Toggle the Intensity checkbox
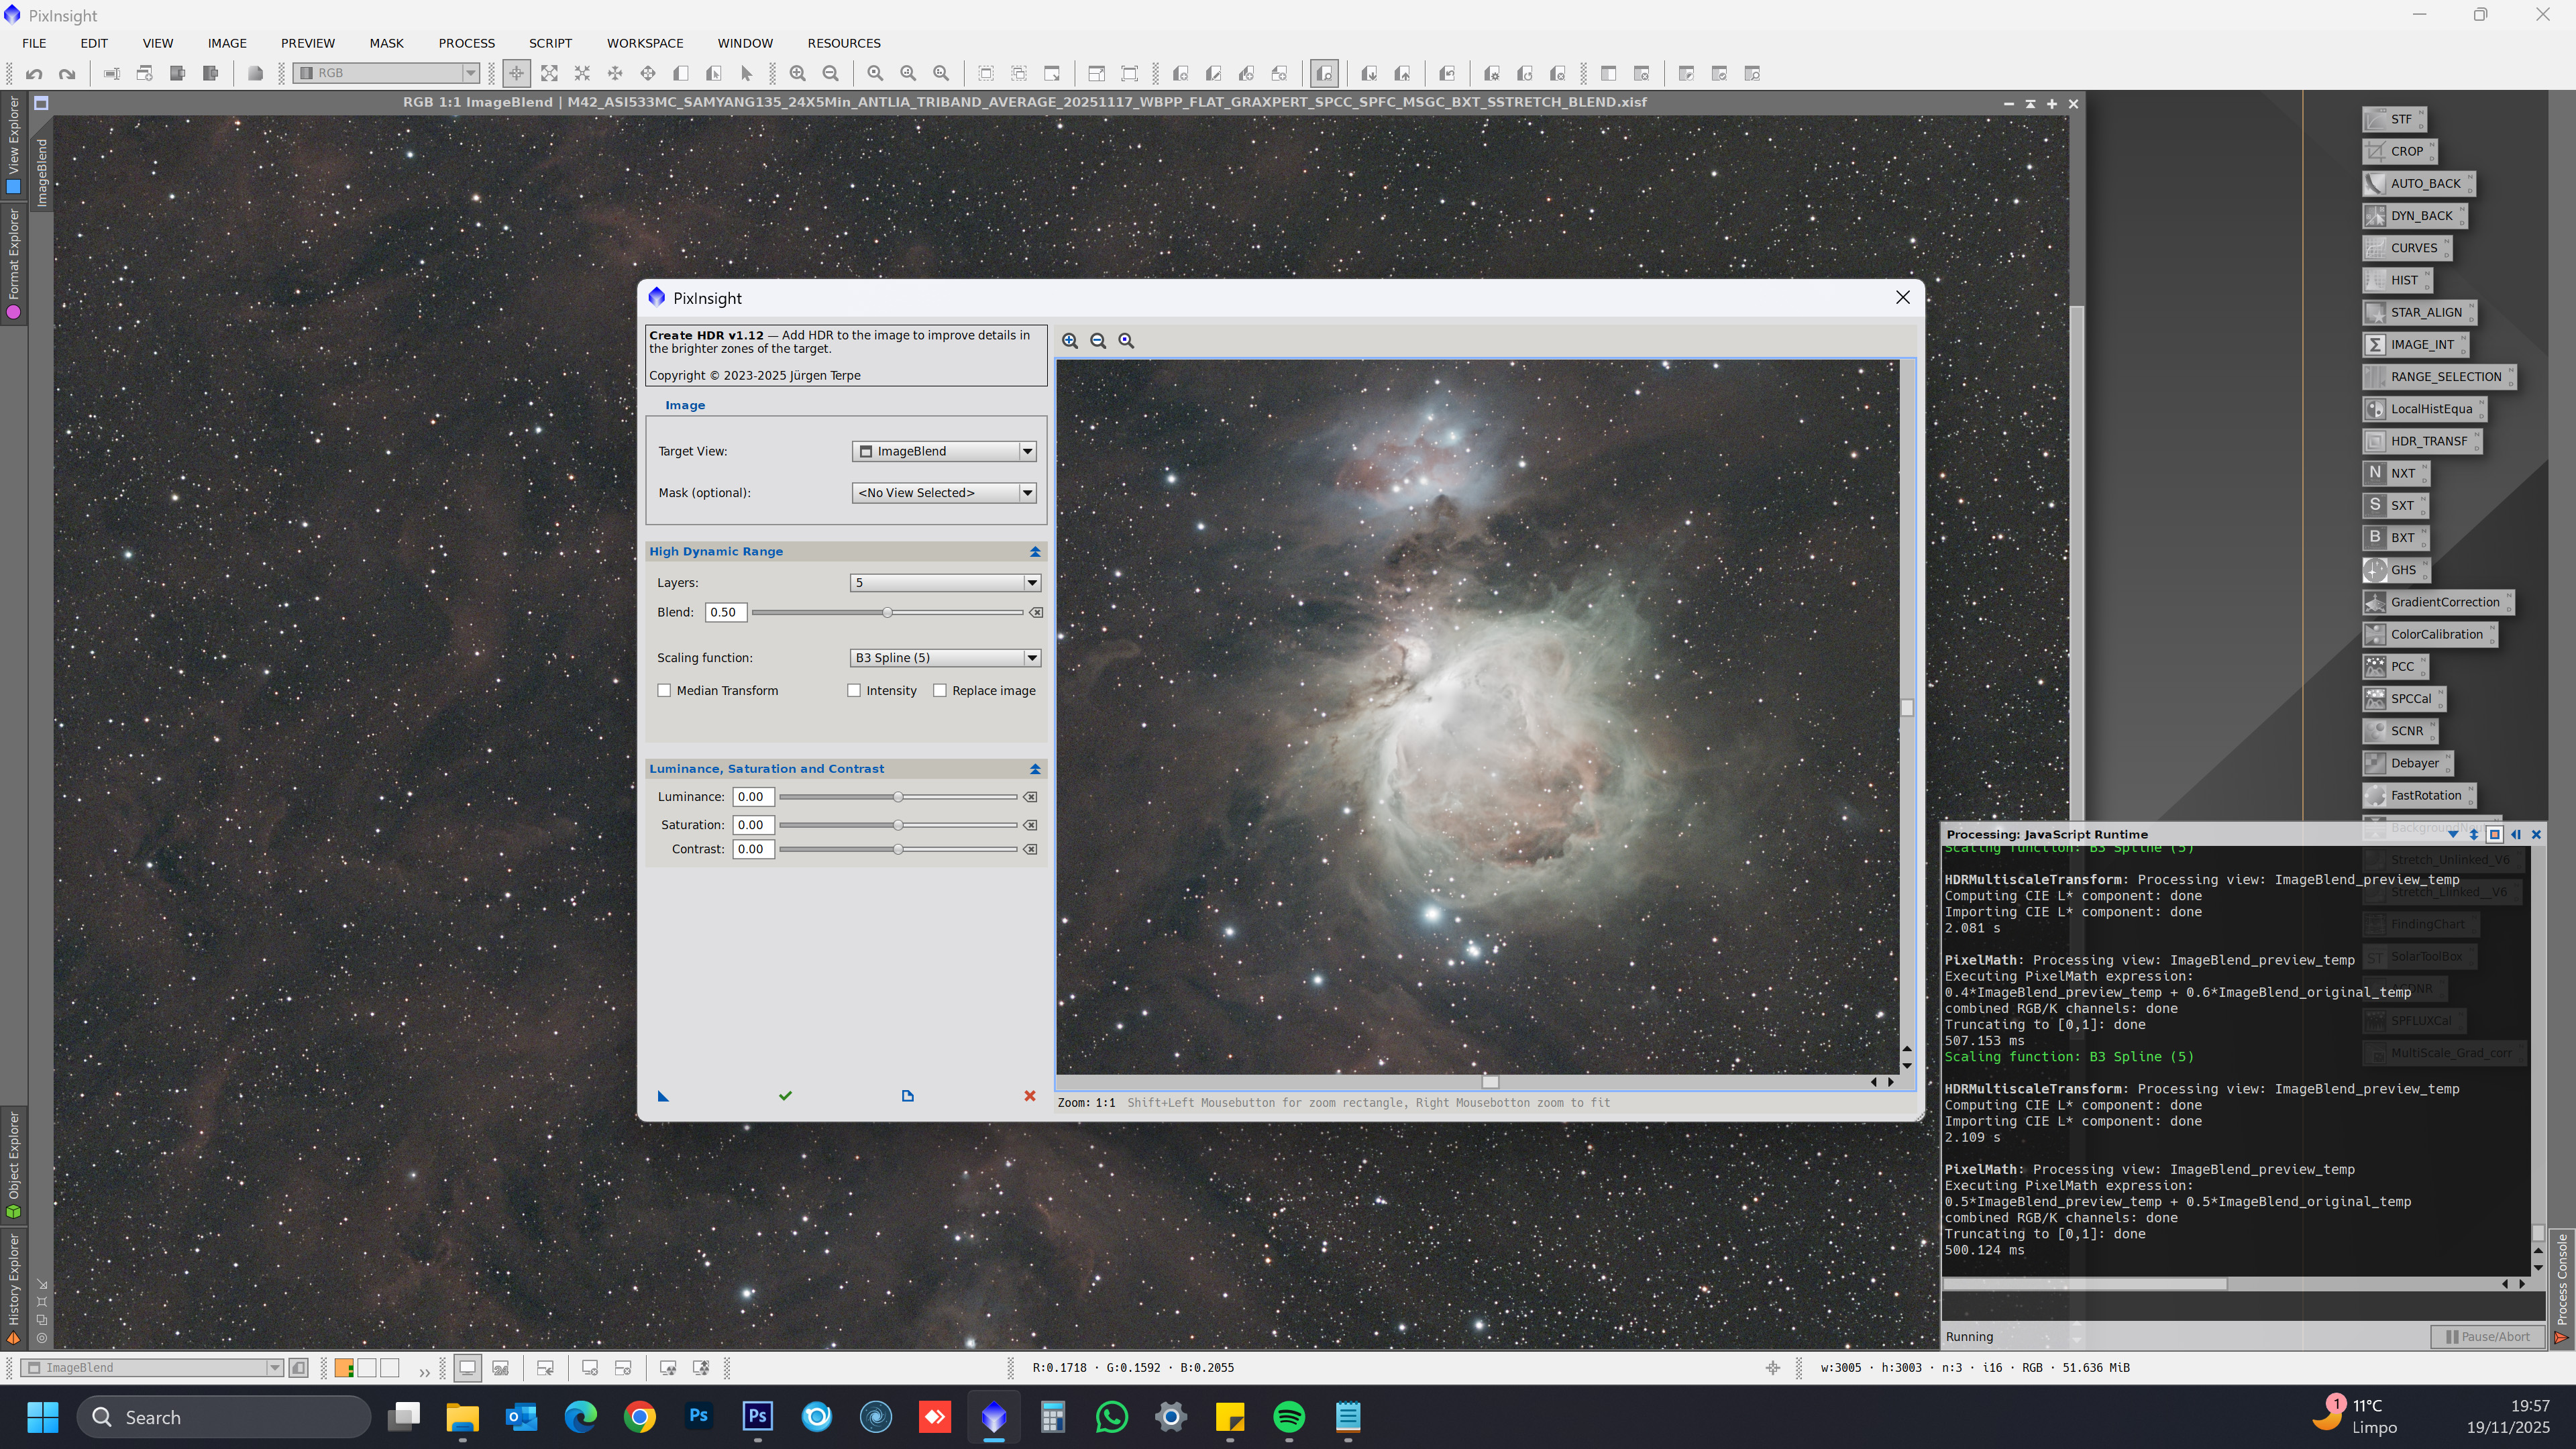This screenshot has height=1449, width=2576. 854,691
